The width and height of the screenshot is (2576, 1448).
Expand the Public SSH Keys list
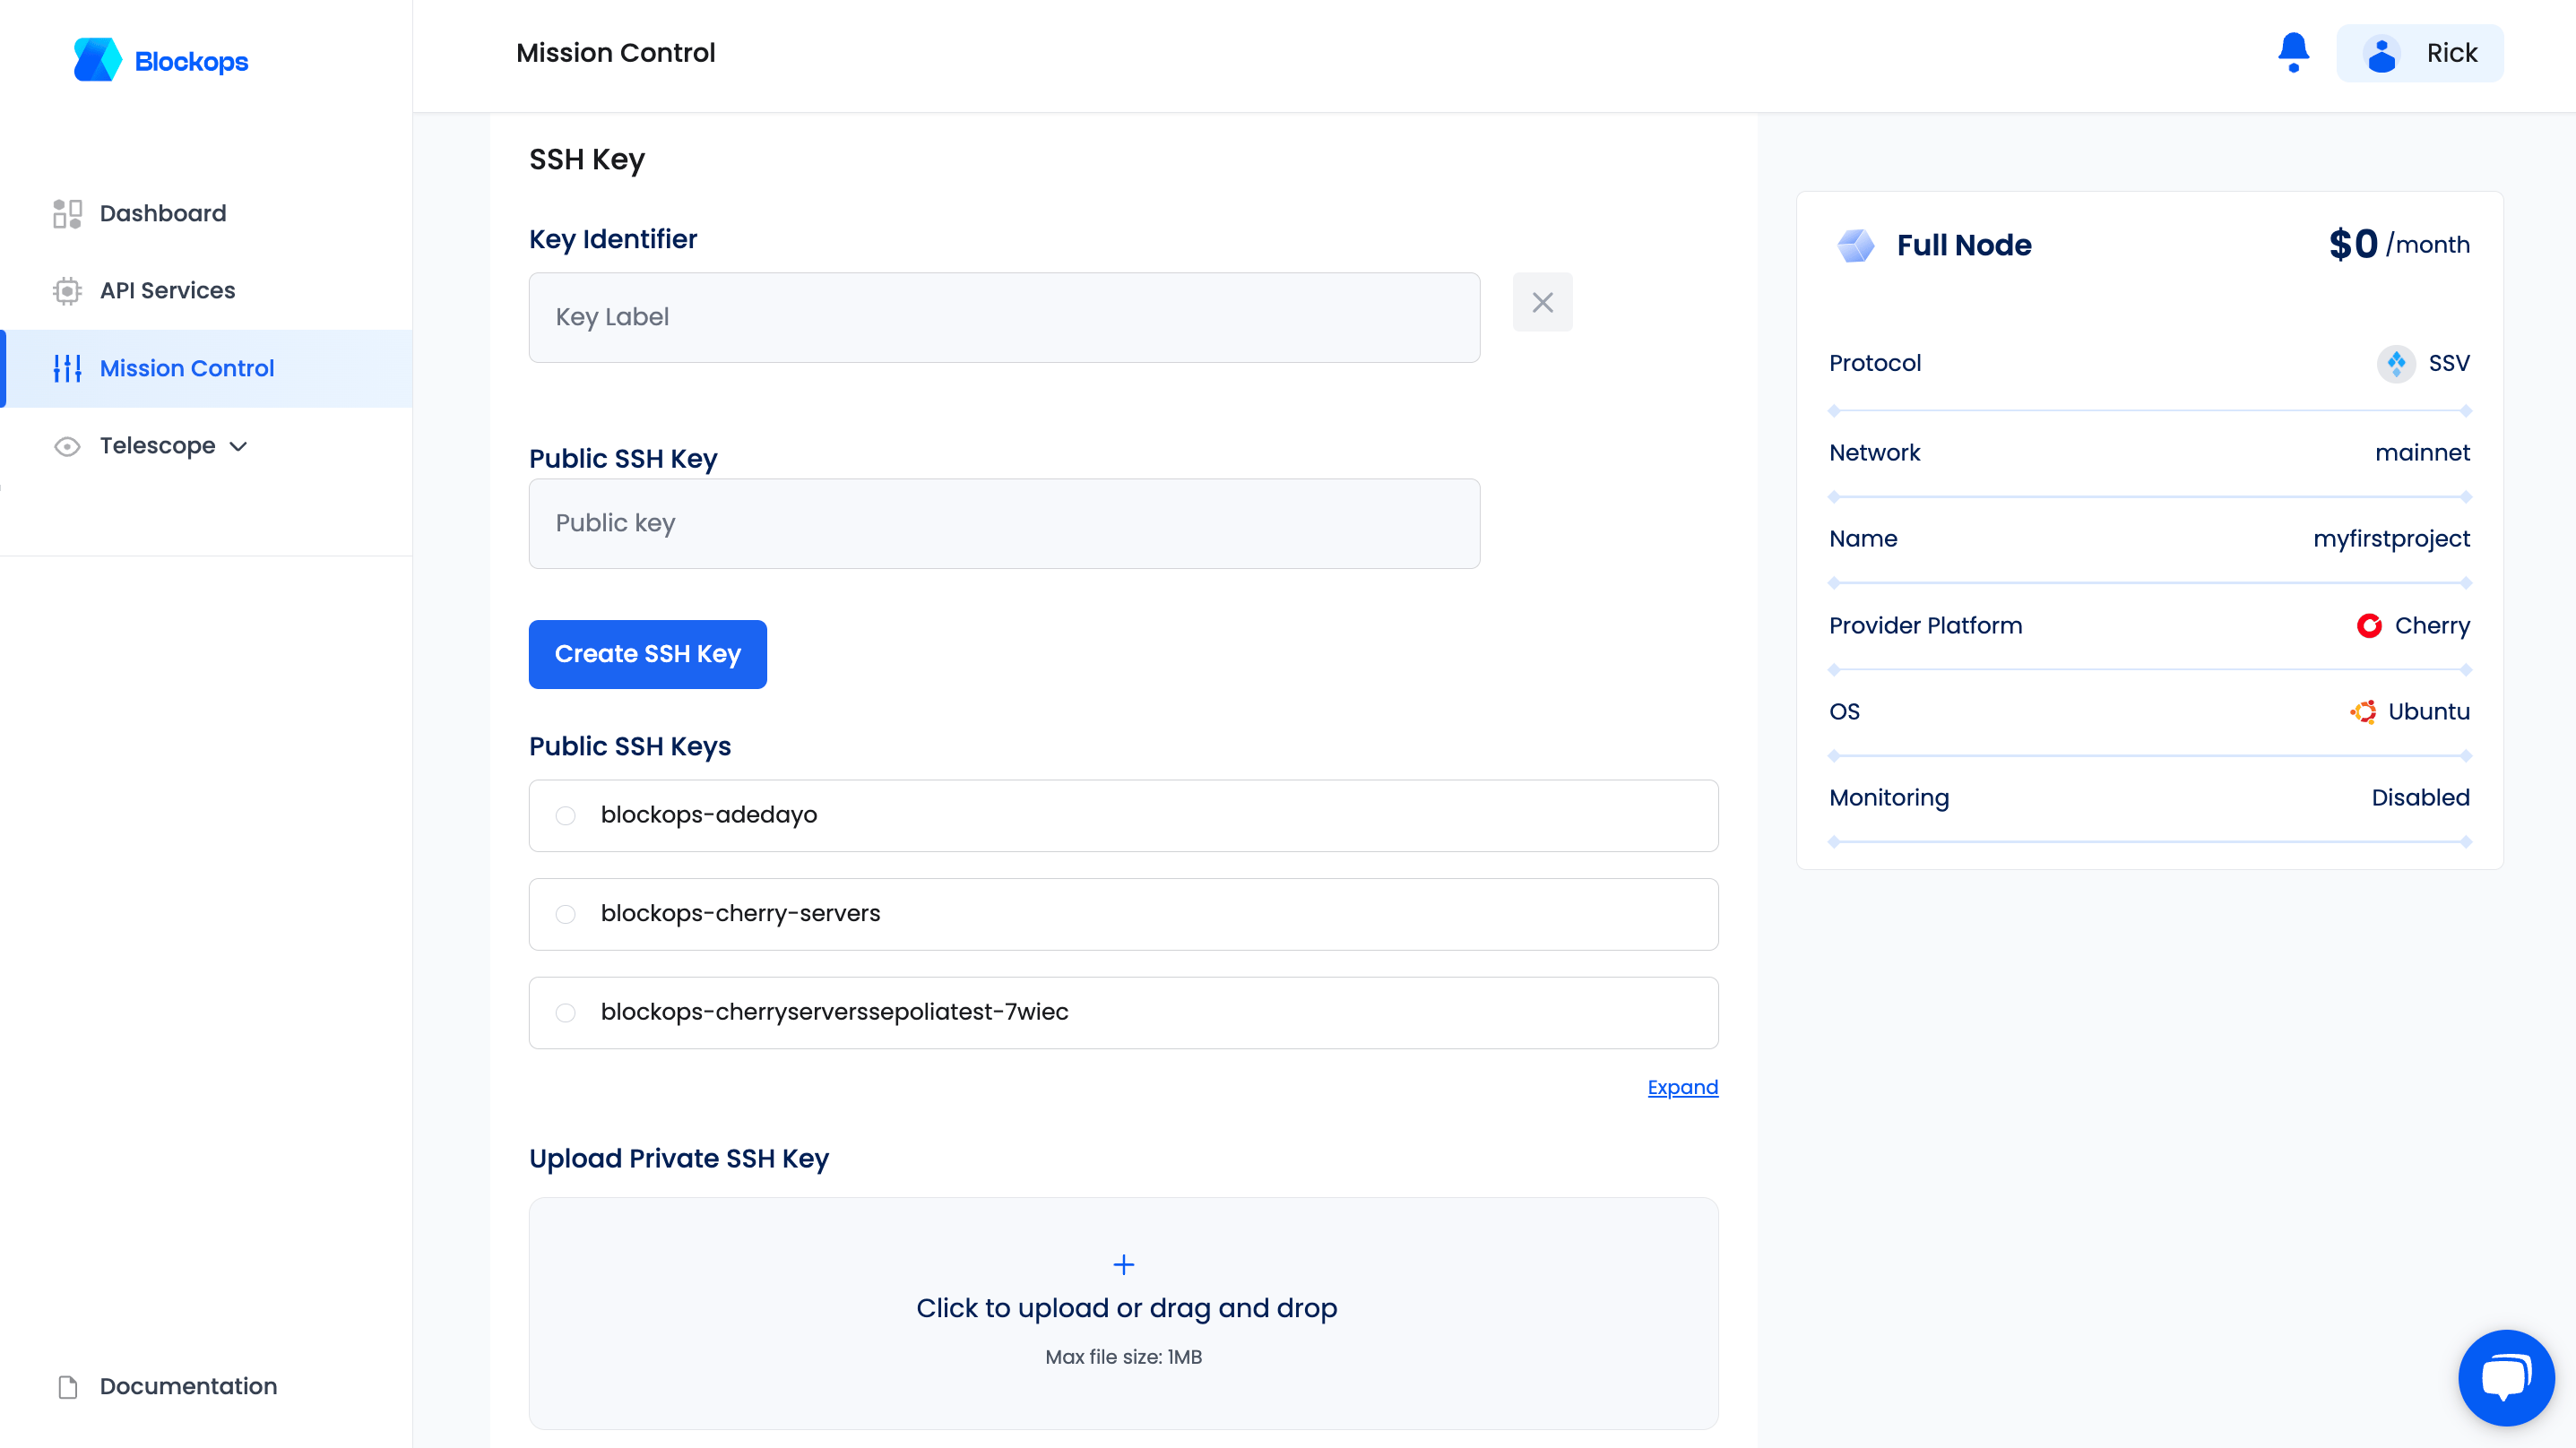[1682, 1087]
